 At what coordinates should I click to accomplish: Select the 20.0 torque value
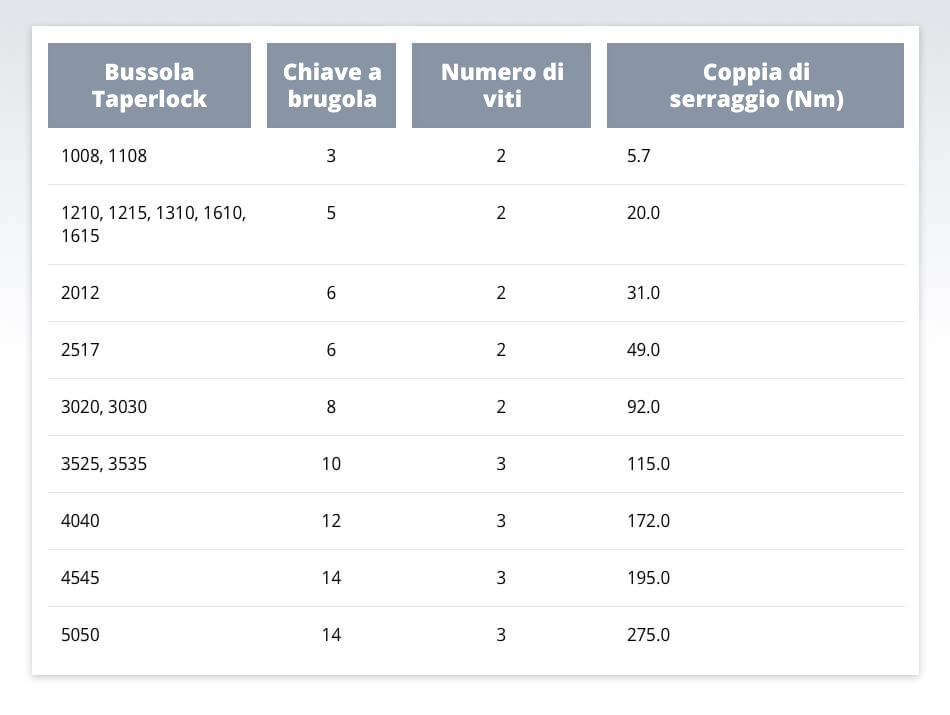643,213
